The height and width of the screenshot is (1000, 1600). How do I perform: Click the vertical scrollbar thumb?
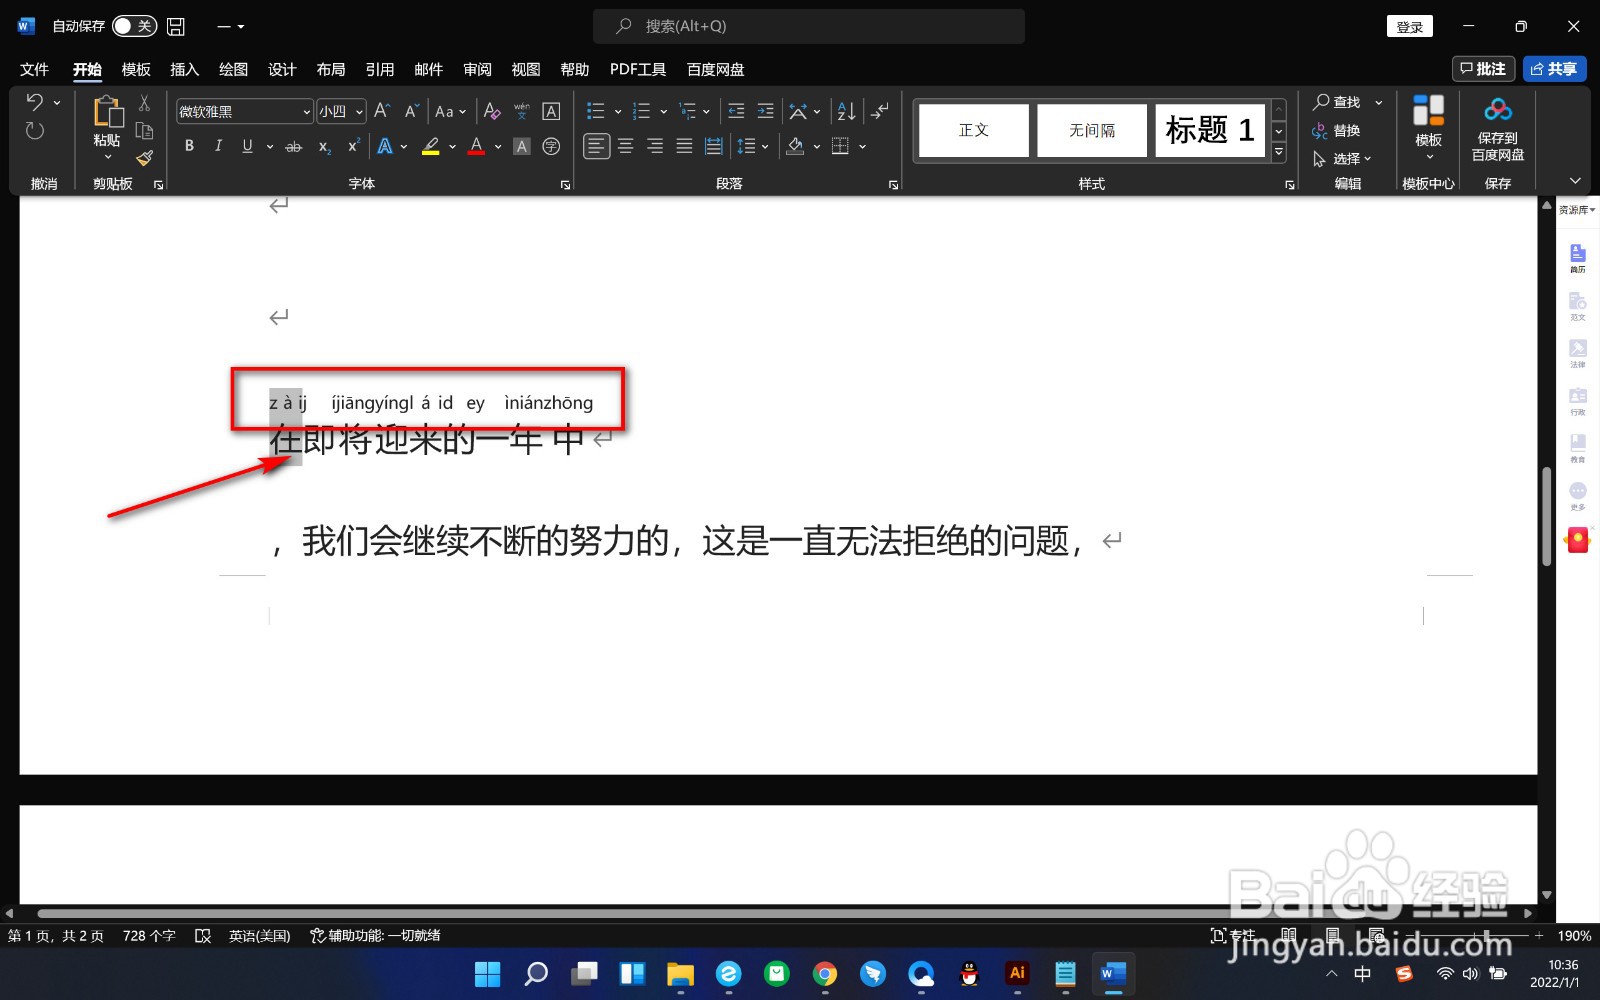(1547, 516)
